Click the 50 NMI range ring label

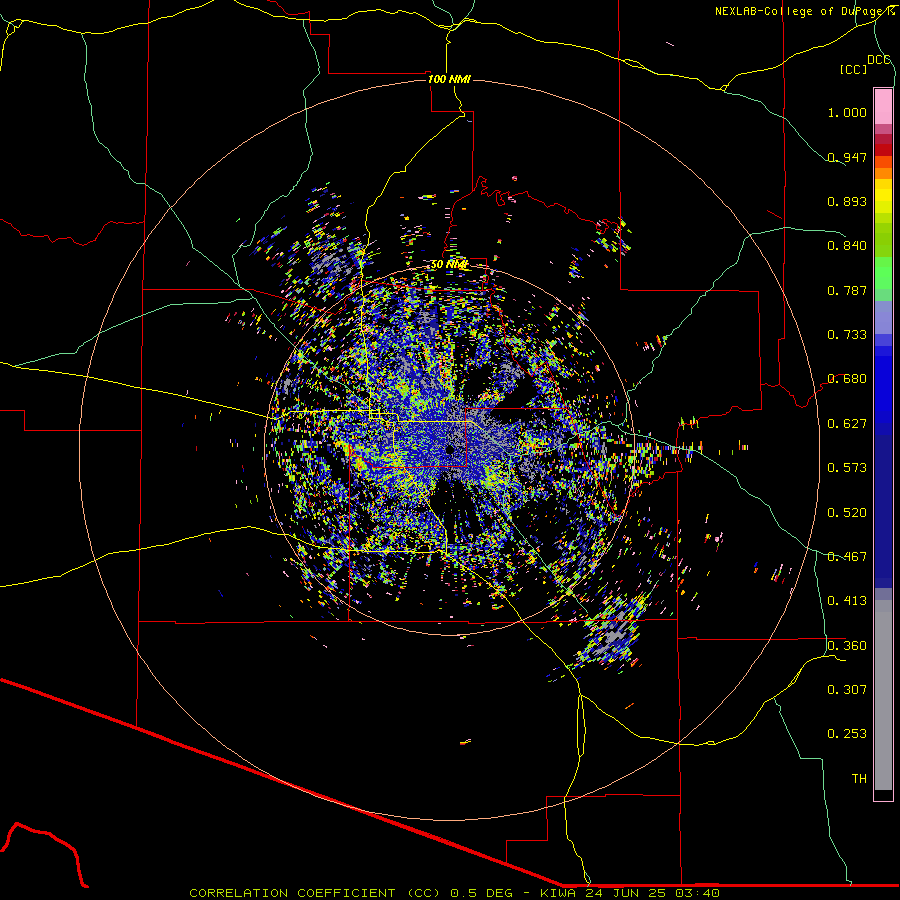[x=449, y=265]
